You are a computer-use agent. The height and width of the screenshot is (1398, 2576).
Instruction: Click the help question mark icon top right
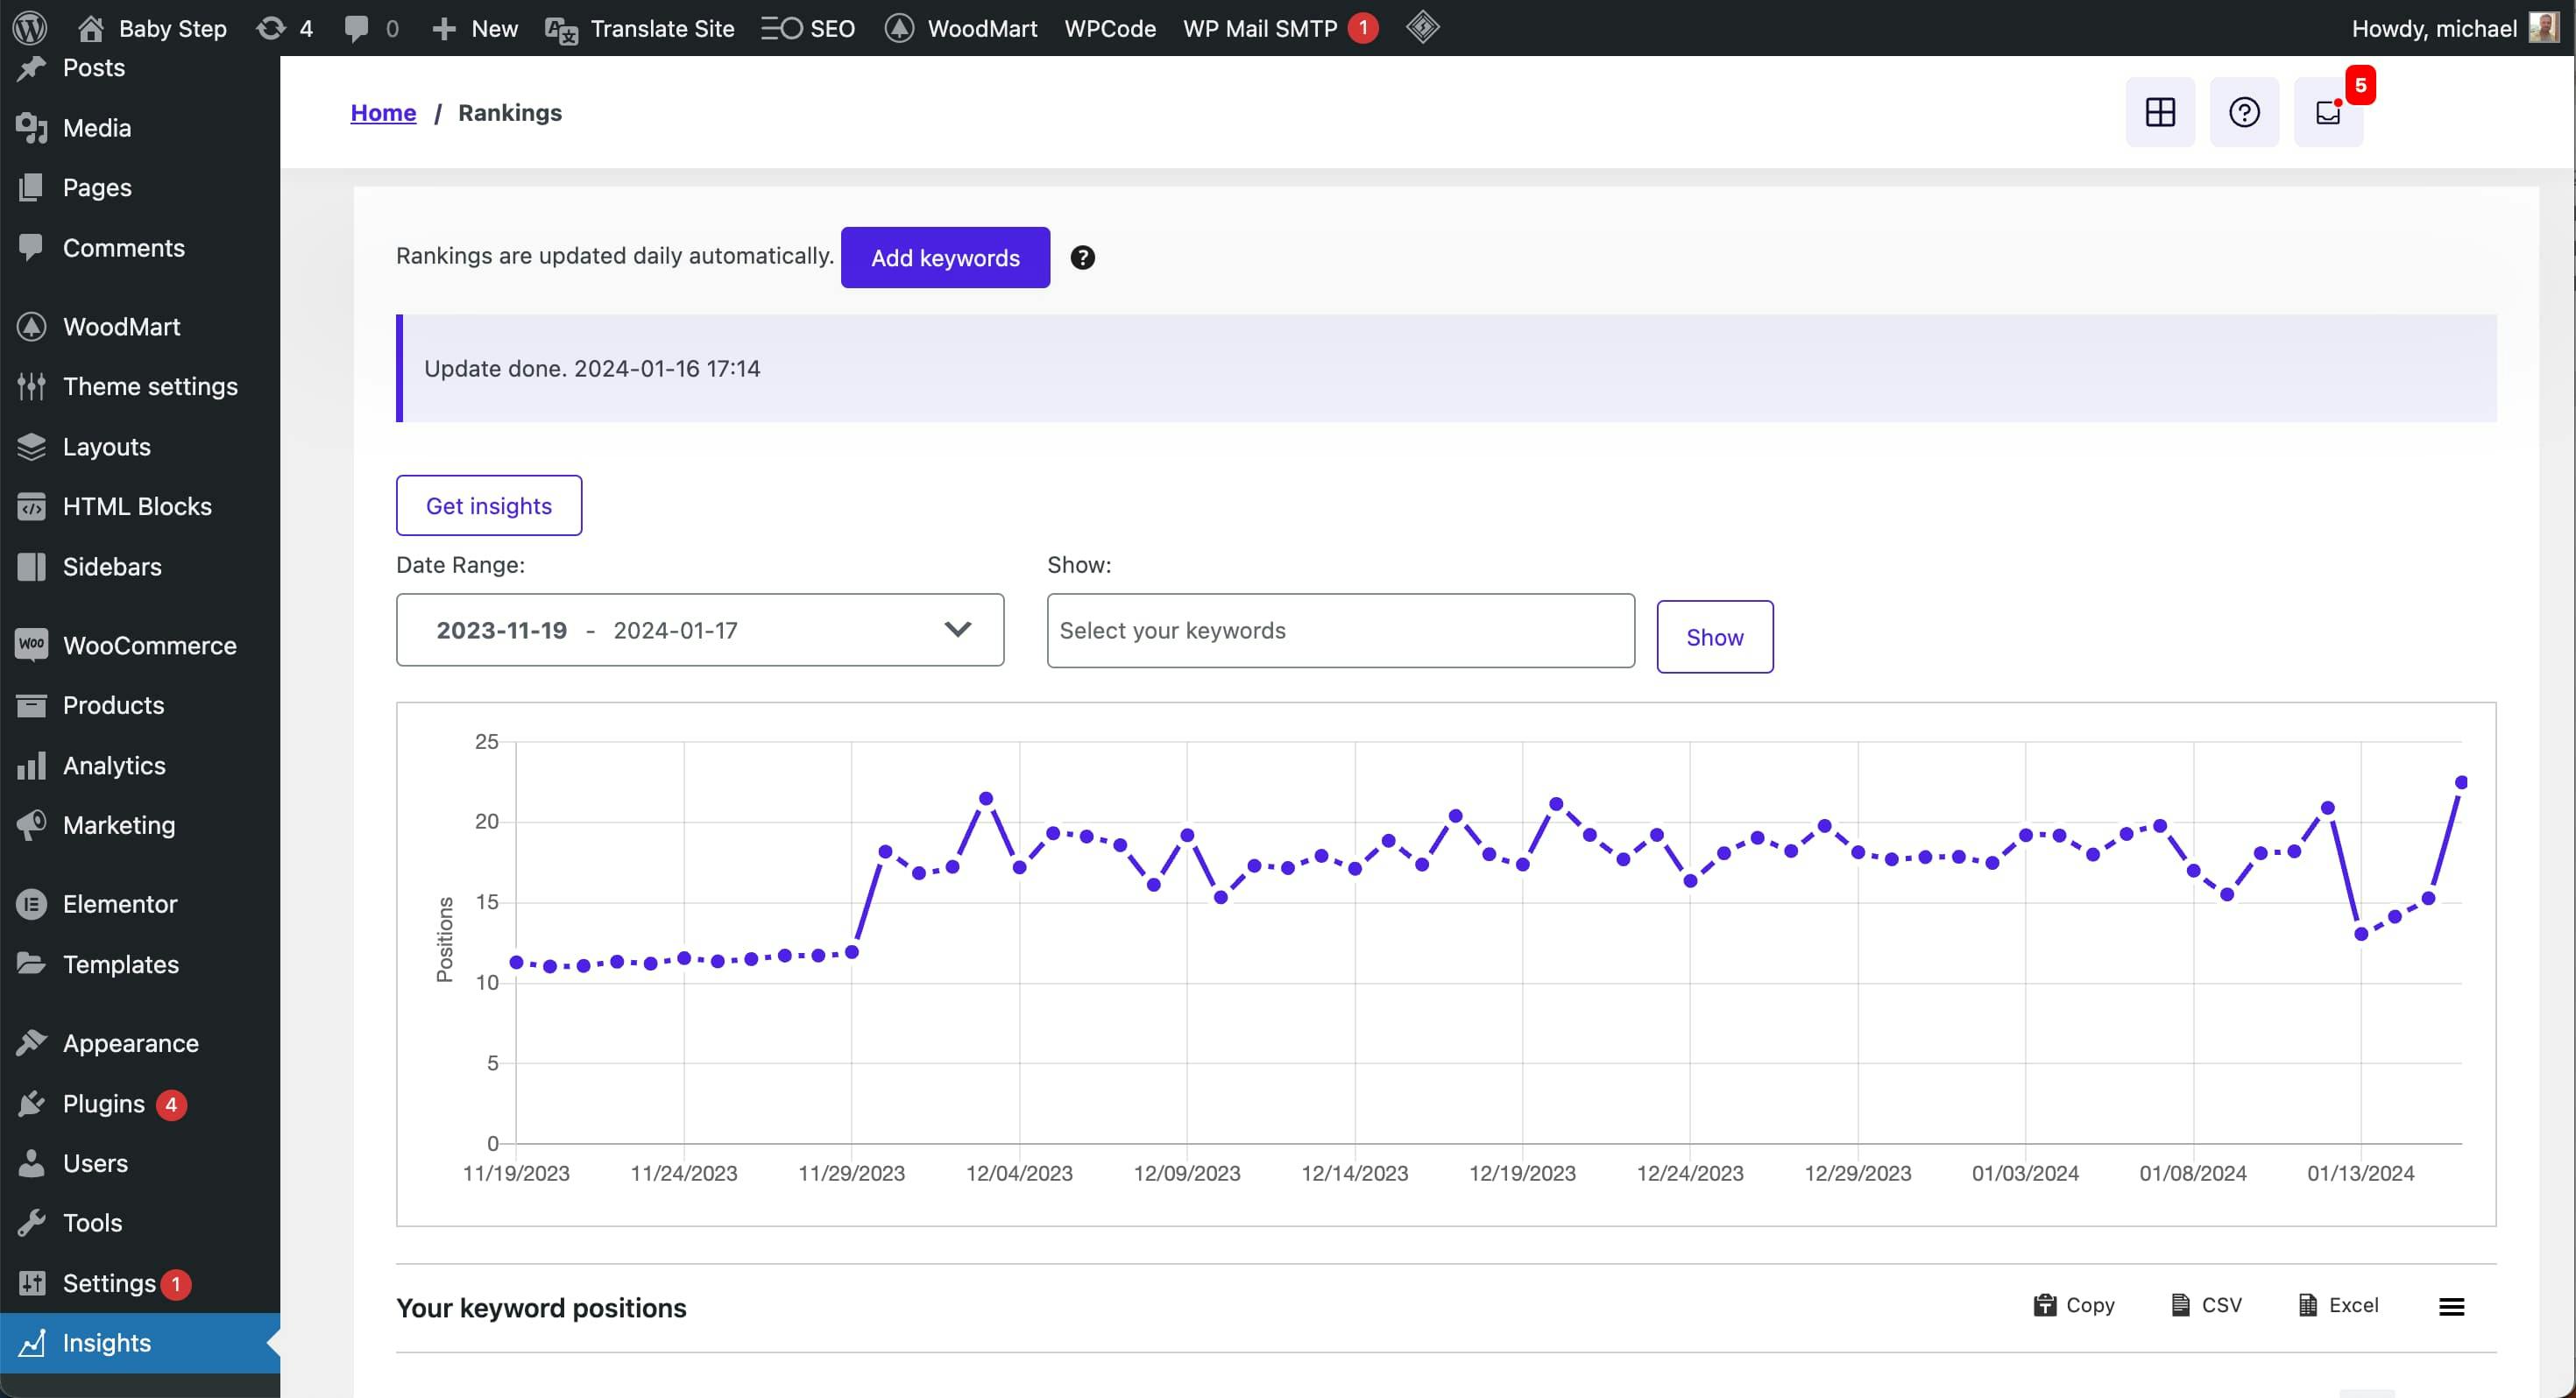2244,112
